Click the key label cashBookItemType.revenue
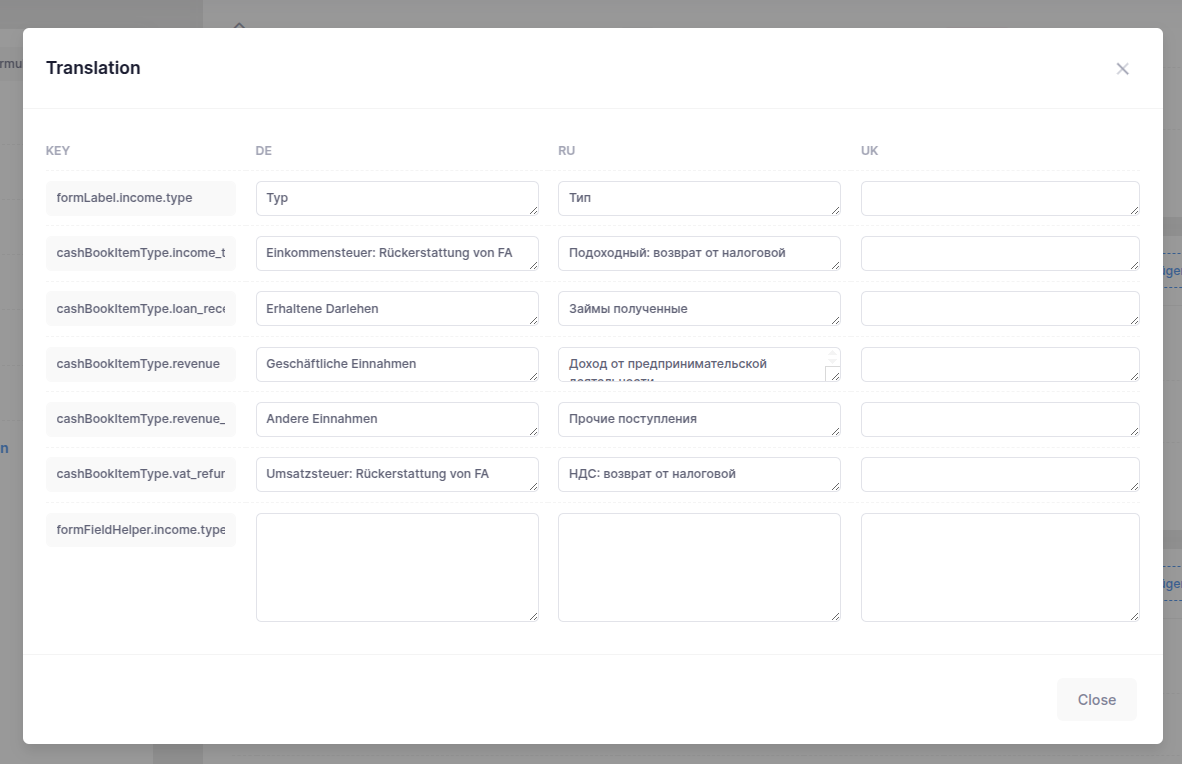The height and width of the screenshot is (764, 1182). tap(140, 364)
